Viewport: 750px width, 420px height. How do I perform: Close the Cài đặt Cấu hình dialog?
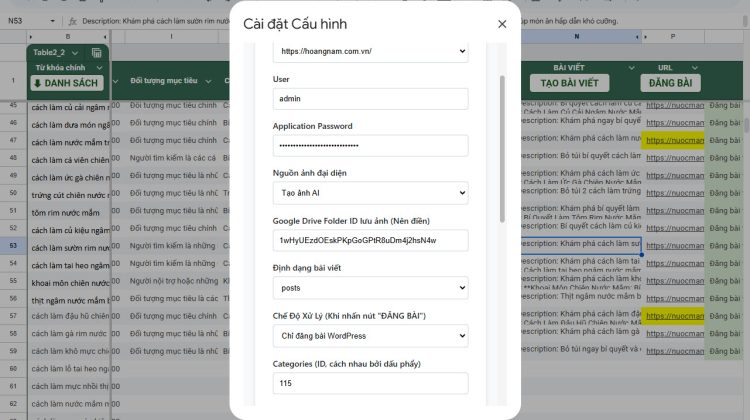[x=502, y=24]
